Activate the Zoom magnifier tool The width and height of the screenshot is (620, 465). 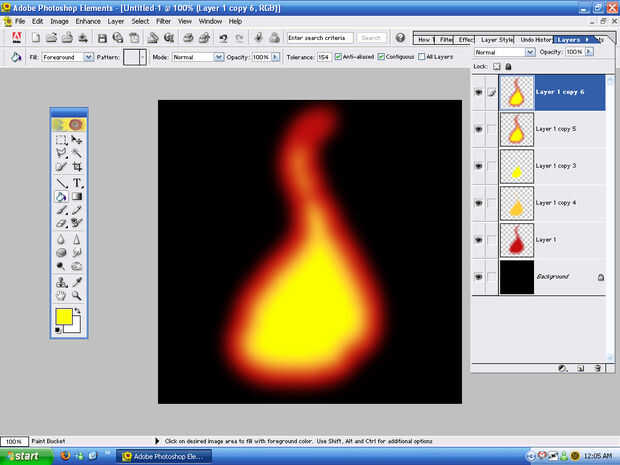tap(77, 296)
